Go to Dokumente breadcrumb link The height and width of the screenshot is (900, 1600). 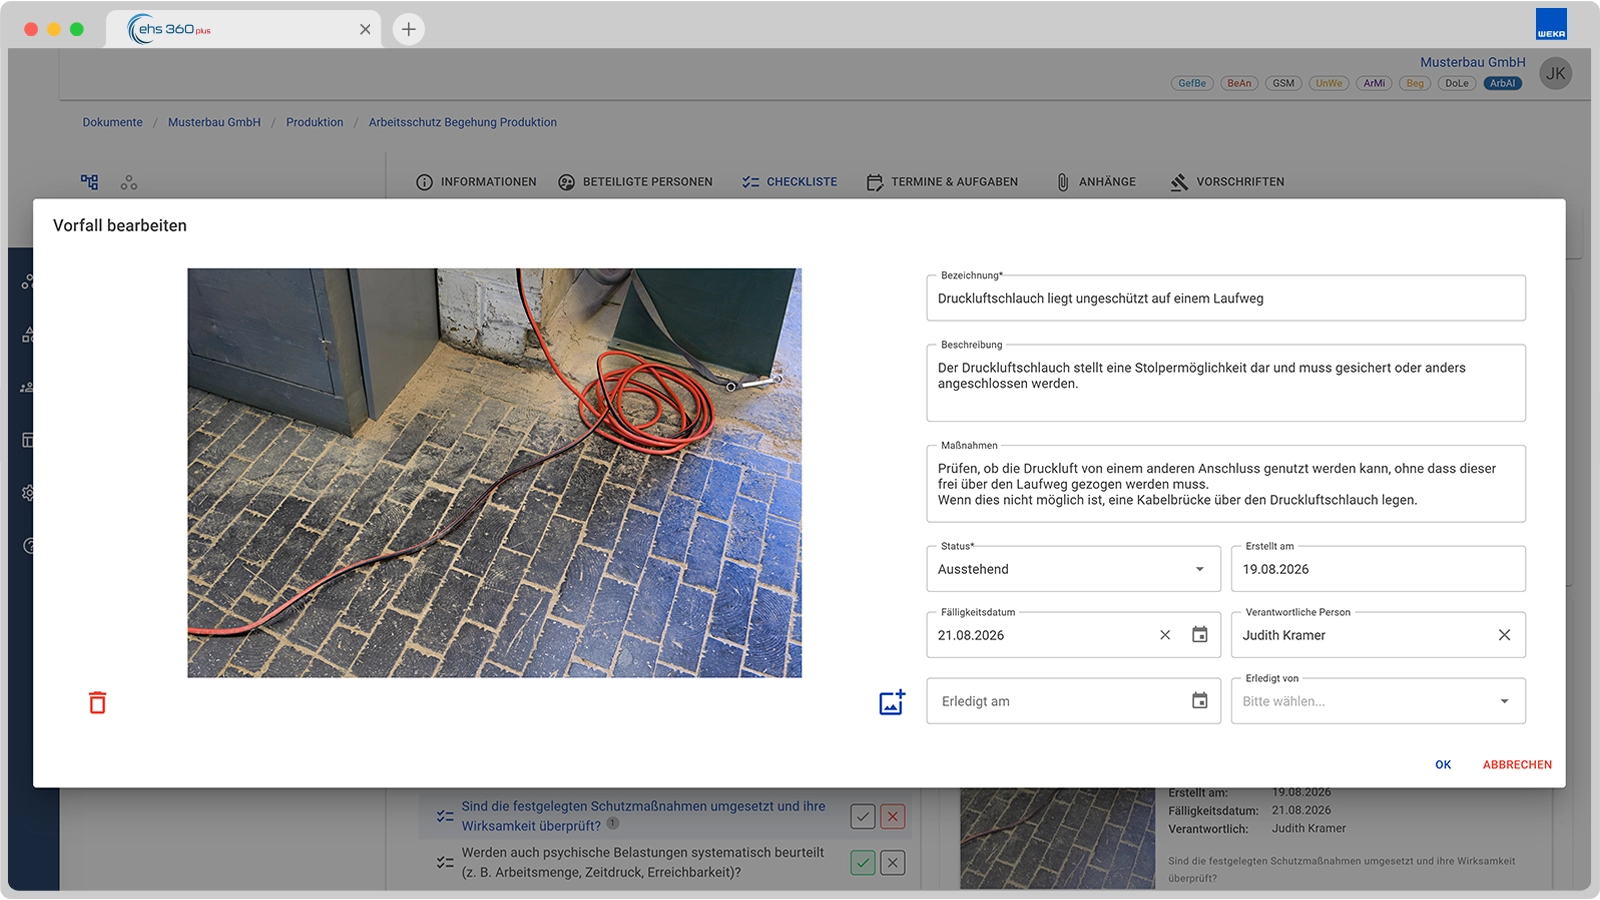113,122
